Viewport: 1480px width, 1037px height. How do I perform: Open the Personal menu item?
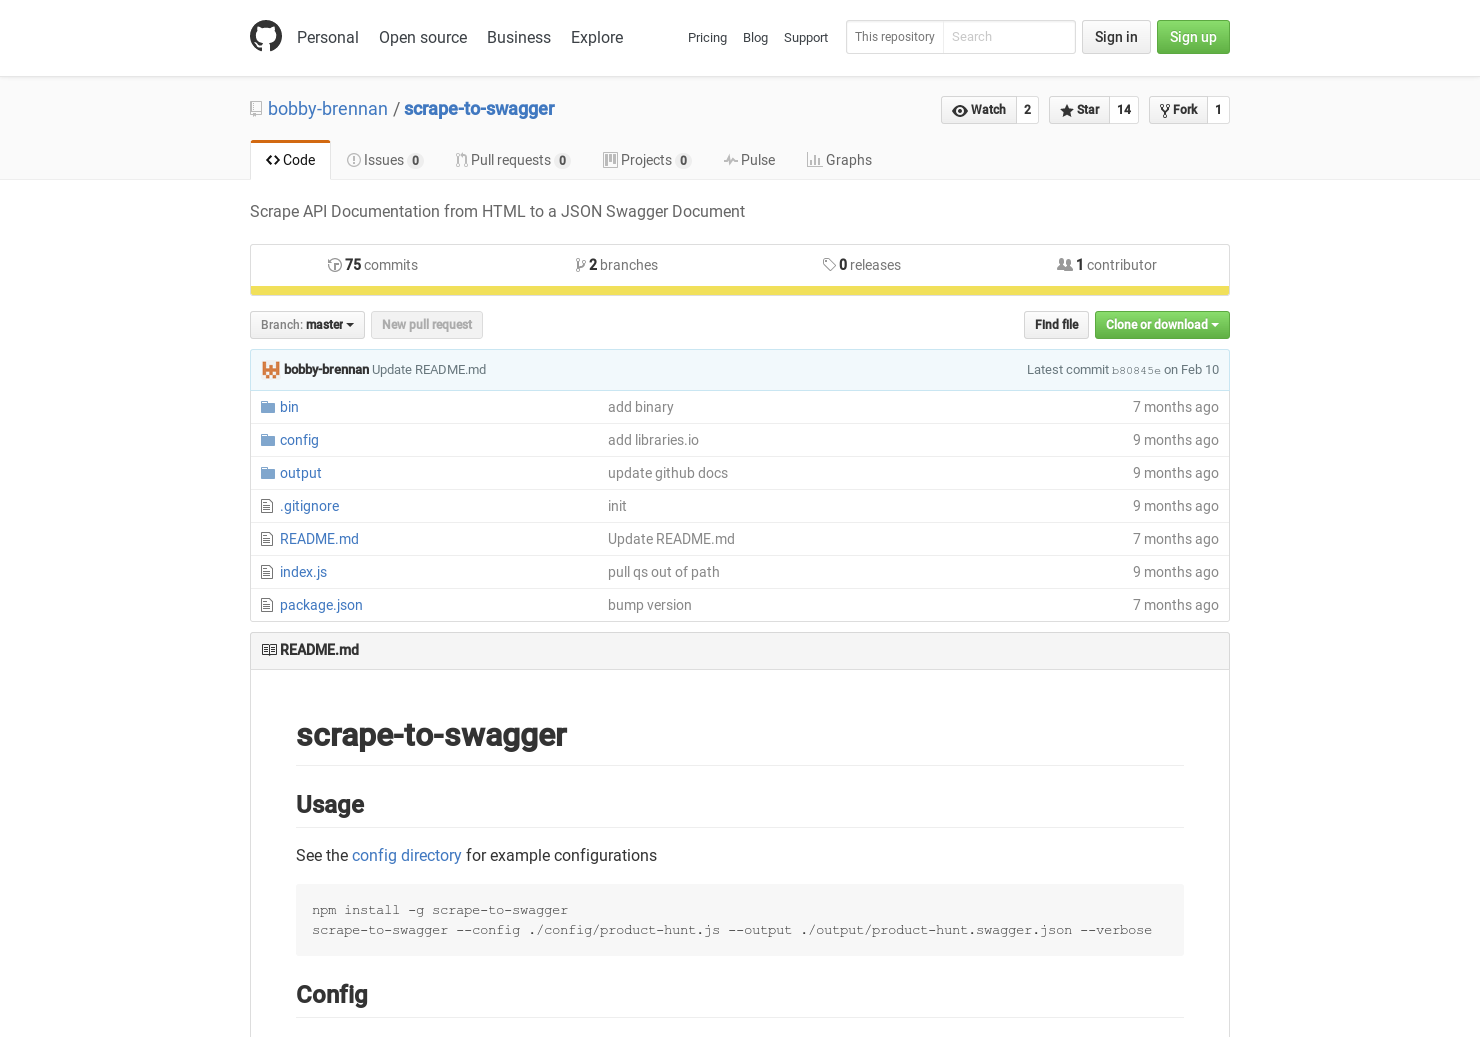point(327,37)
